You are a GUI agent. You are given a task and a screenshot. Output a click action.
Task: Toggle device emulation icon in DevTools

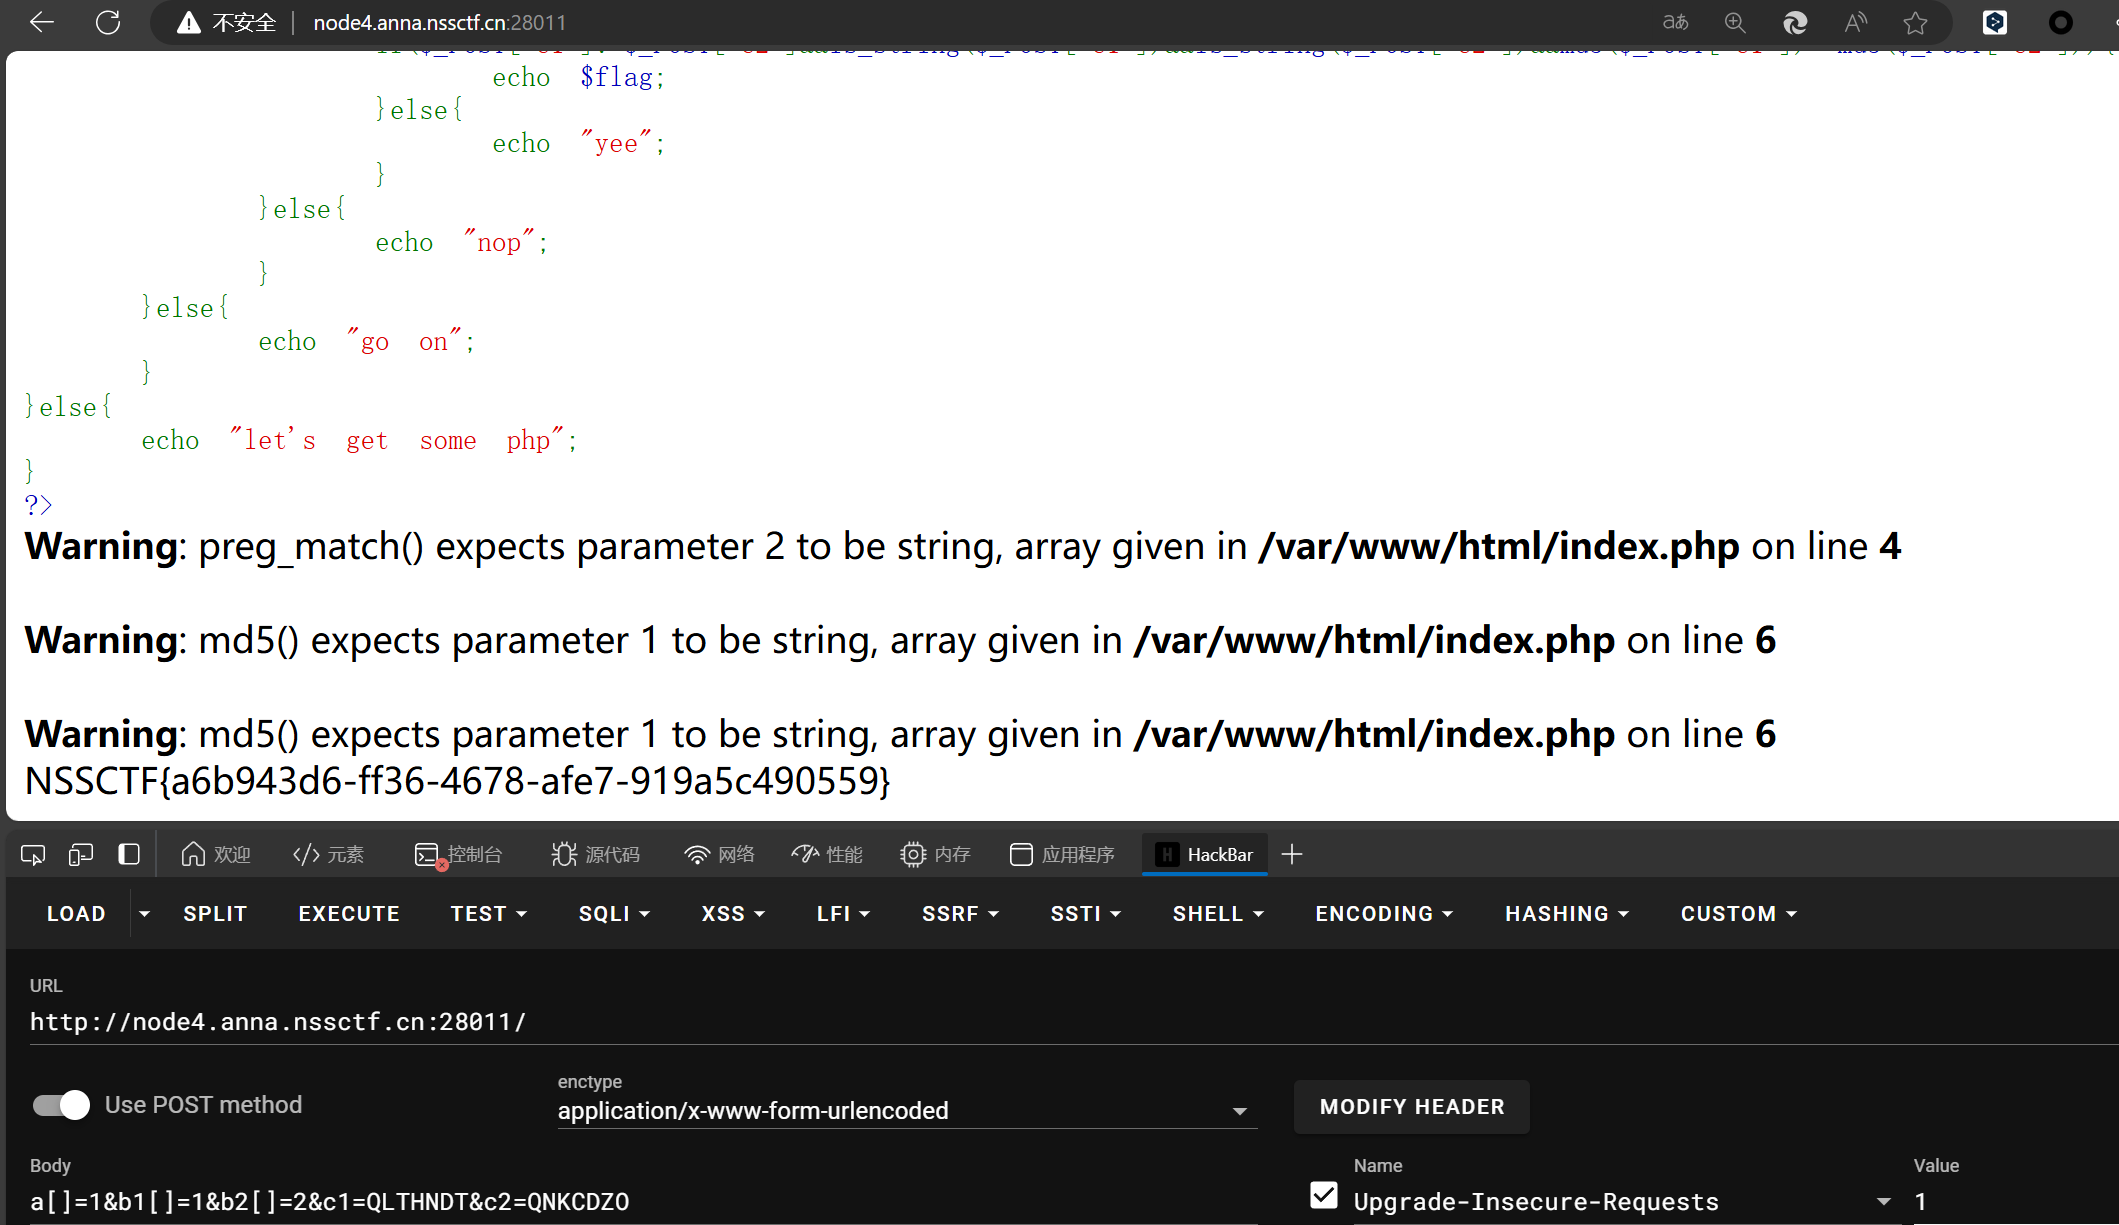81,855
